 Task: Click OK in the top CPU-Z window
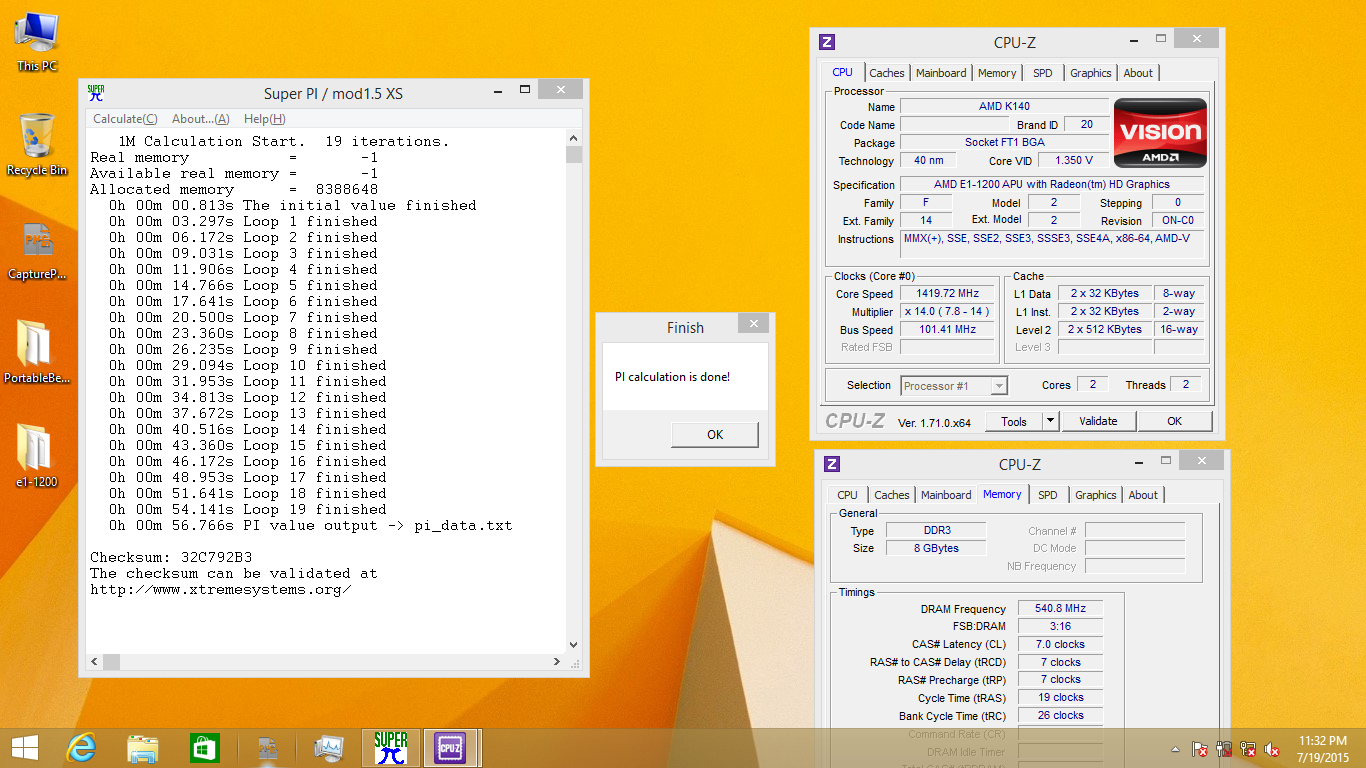click(1175, 421)
